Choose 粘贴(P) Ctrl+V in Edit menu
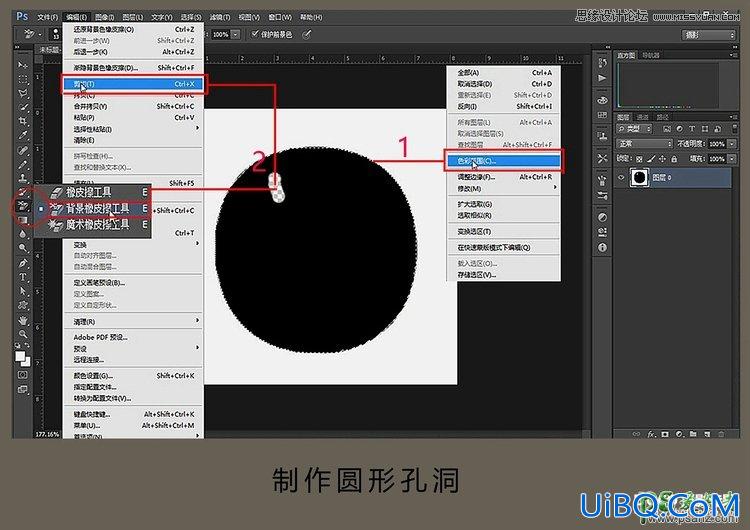Screen dimensions: 750x530 133,118
